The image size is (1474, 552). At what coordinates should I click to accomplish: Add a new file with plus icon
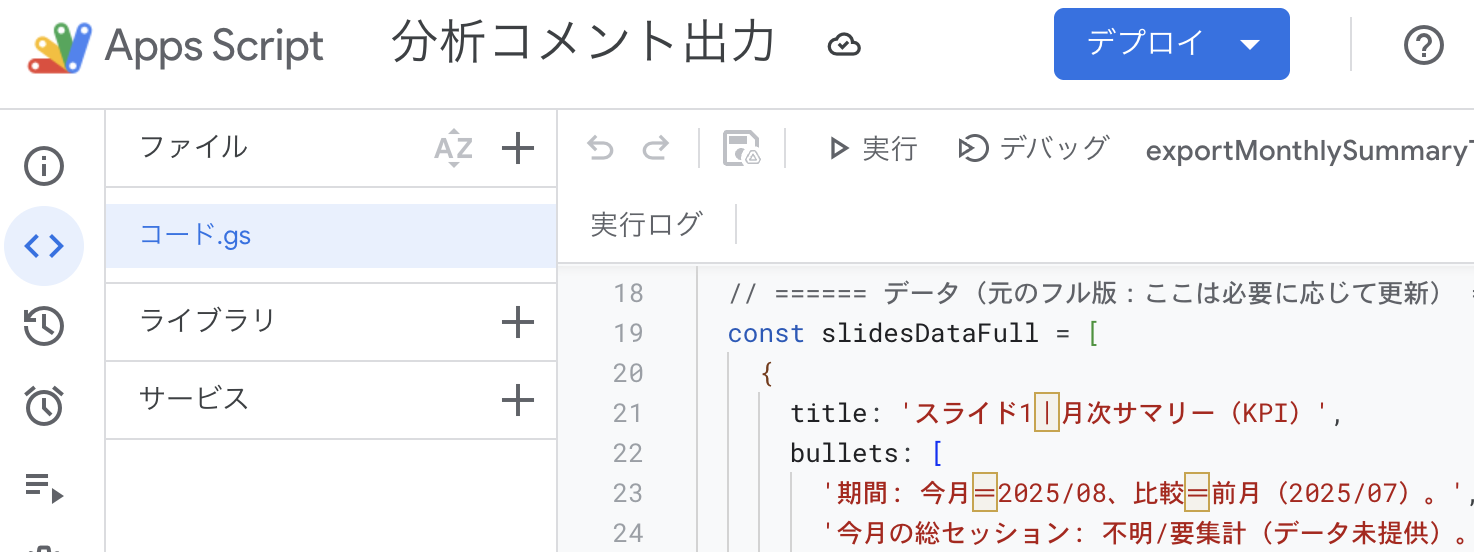517,149
